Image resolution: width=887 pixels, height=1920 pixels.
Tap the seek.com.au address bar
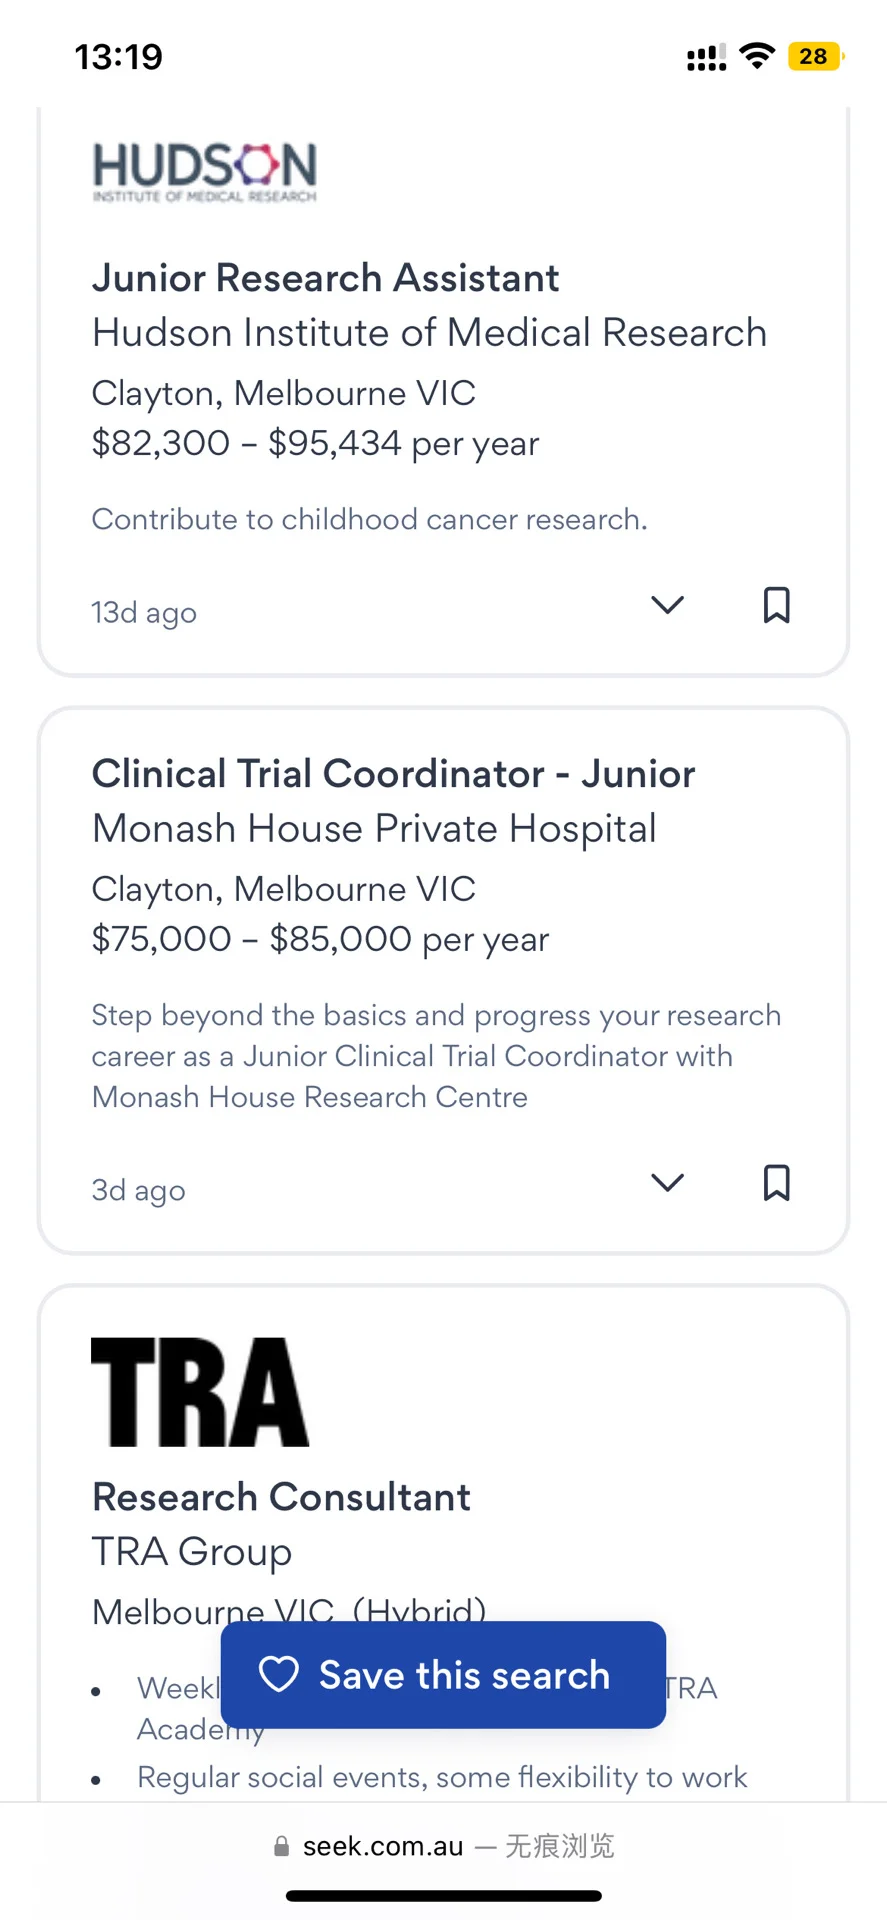click(x=443, y=1846)
